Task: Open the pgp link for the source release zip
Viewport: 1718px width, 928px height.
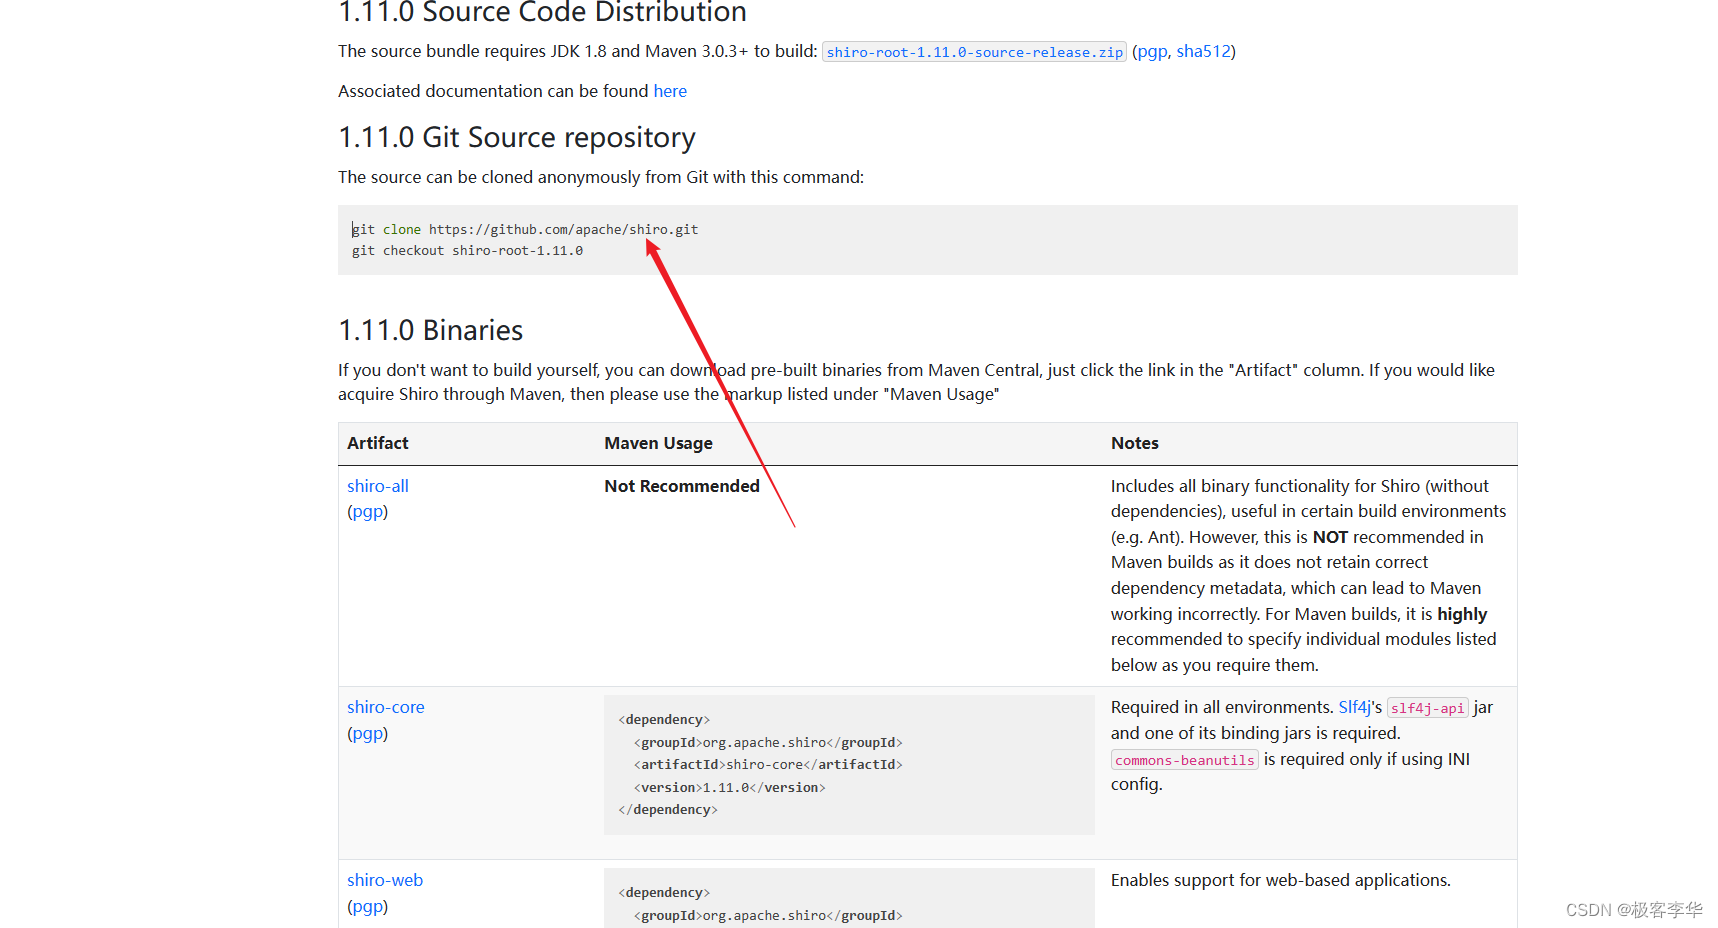Action: [1152, 51]
